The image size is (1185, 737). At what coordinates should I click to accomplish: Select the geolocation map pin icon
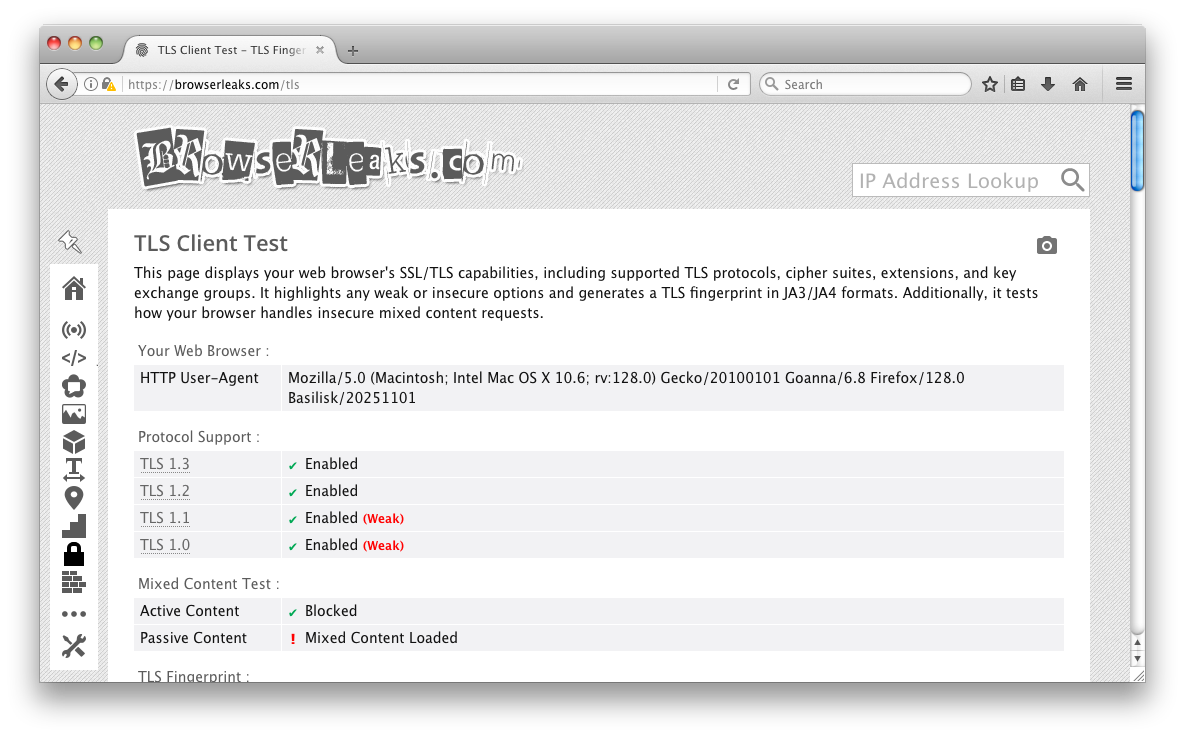coord(74,497)
